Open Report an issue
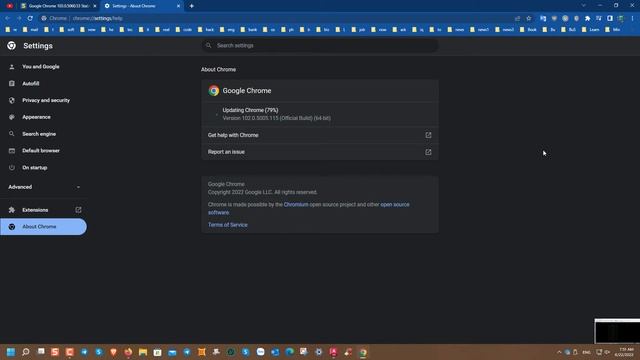 (320, 152)
